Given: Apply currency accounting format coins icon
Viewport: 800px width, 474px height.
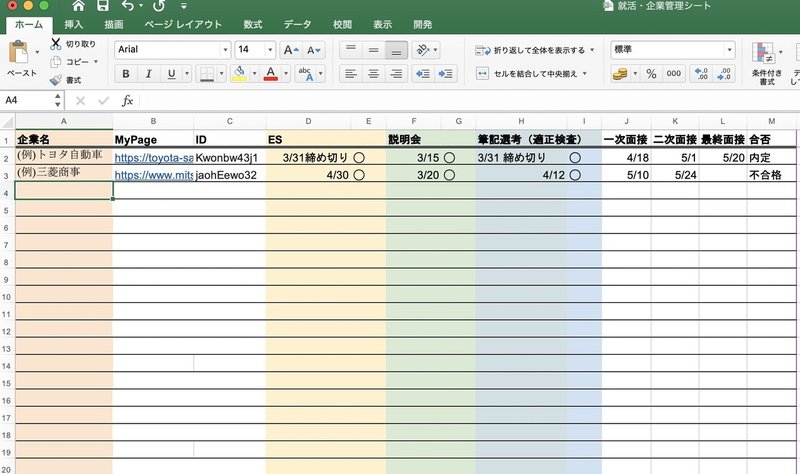Looking at the screenshot, I should point(620,74).
